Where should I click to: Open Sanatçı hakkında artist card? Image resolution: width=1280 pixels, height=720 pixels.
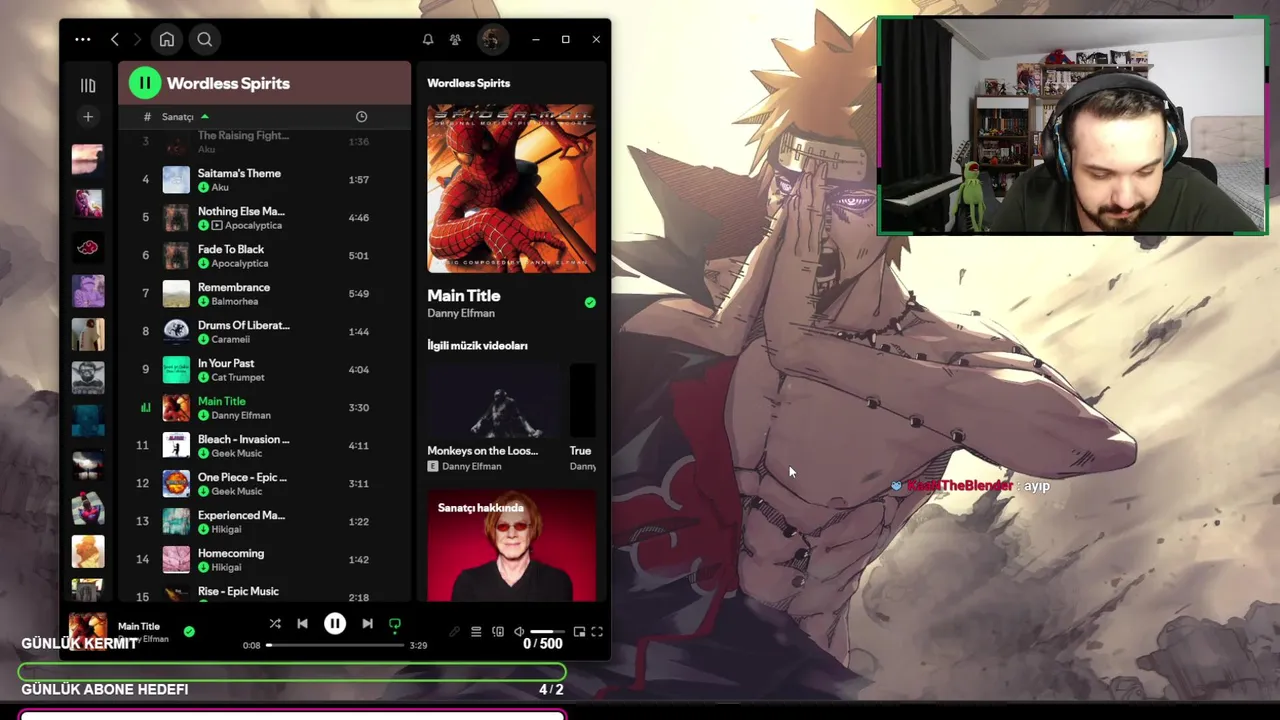coord(511,545)
